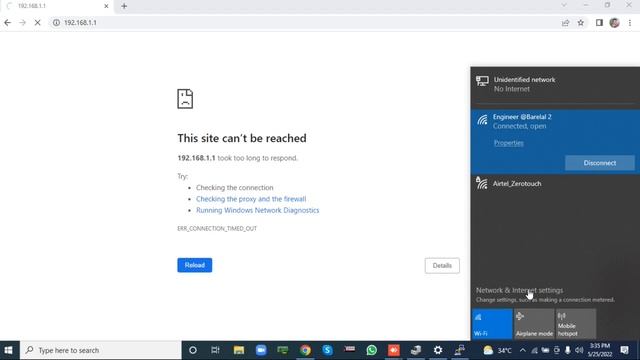Viewport: 640px width, 360px height.
Task: Open File Explorer from taskbar
Action: tap(239, 350)
